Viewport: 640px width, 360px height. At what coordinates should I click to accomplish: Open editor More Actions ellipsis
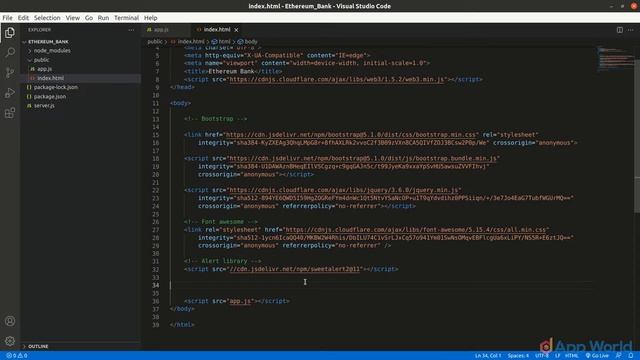[631, 30]
